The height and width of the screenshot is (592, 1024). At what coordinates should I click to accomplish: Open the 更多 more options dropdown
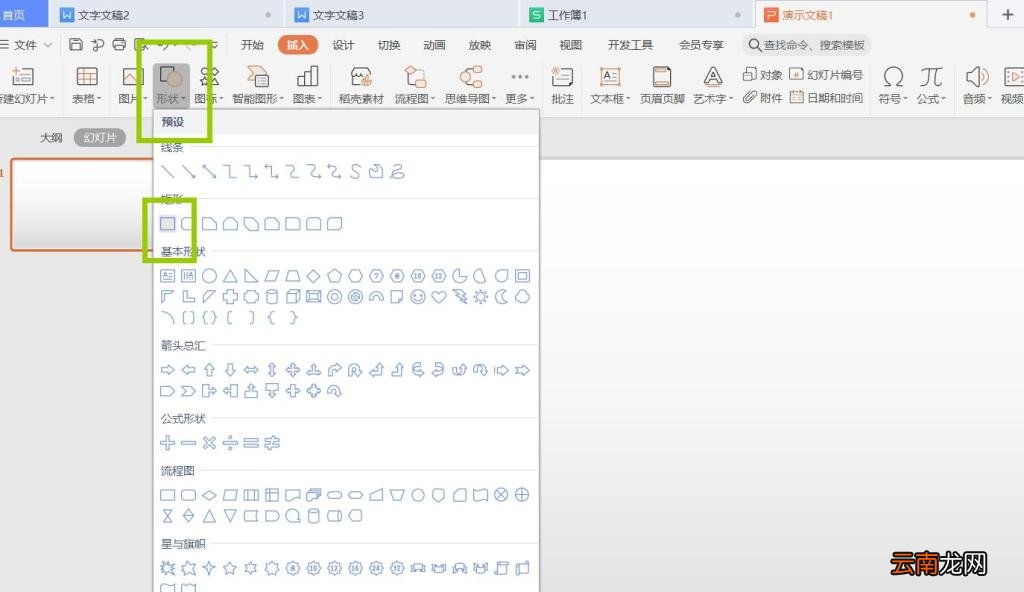(520, 85)
